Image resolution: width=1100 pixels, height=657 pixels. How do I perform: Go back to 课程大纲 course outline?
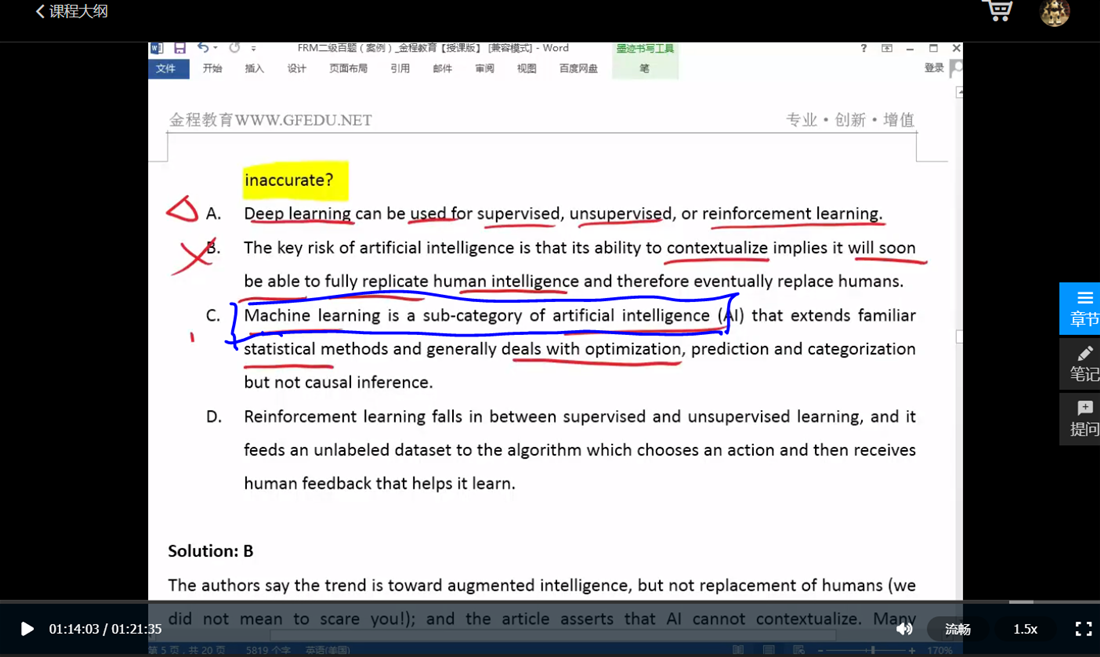tap(72, 11)
